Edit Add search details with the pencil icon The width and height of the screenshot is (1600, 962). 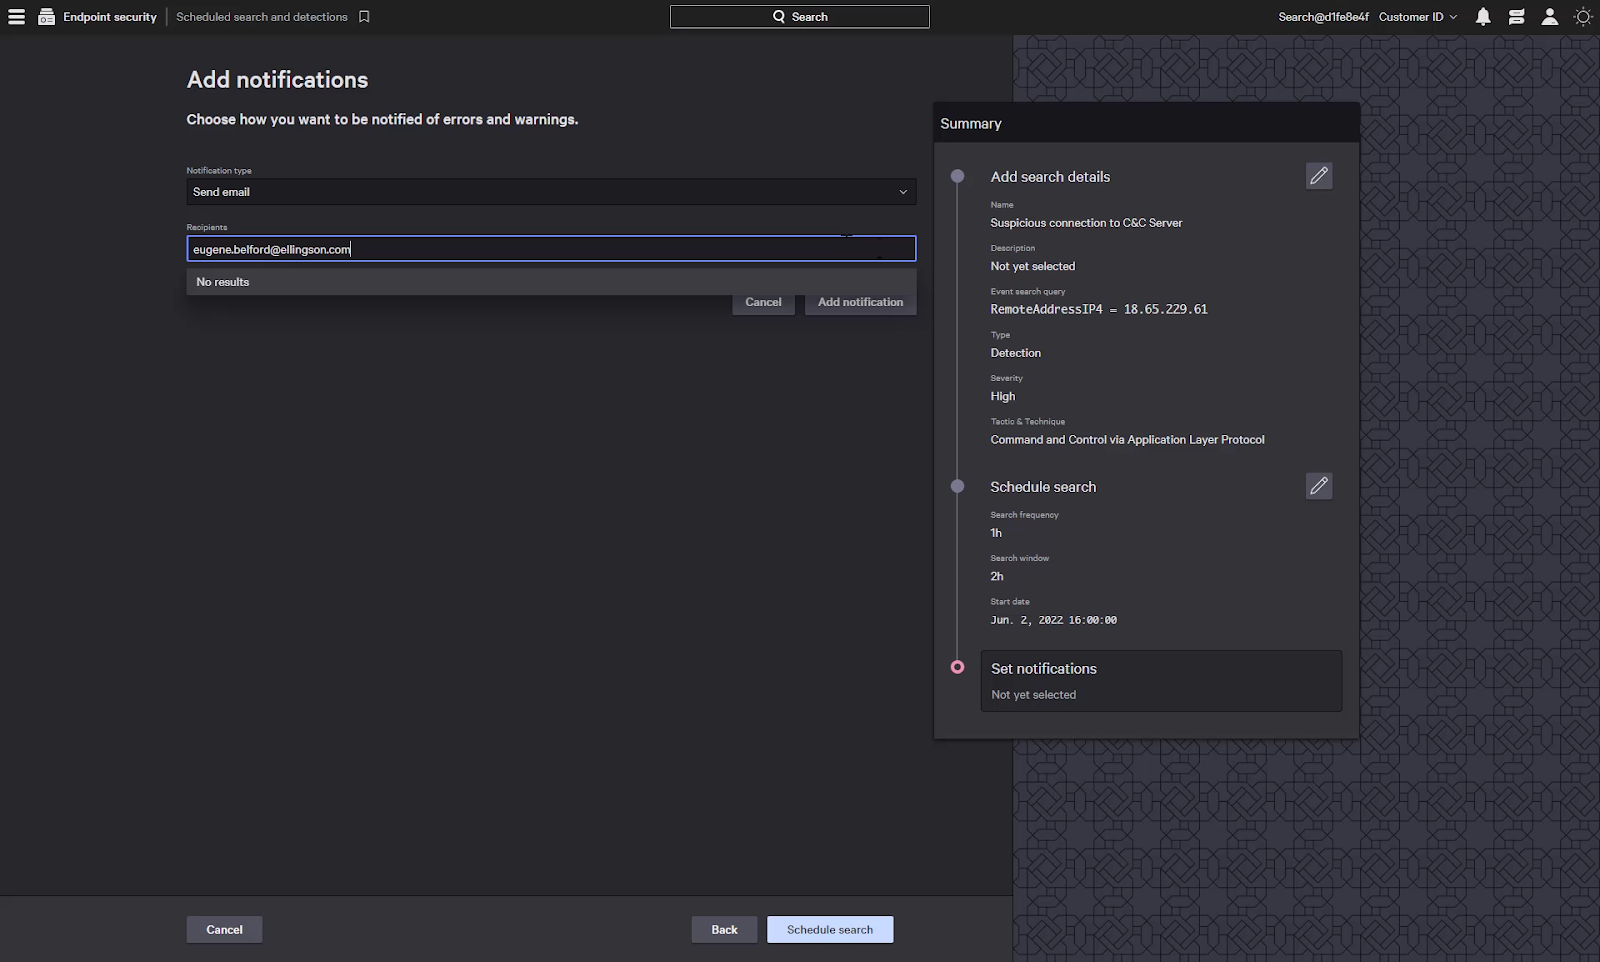(x=1319, y=176)
